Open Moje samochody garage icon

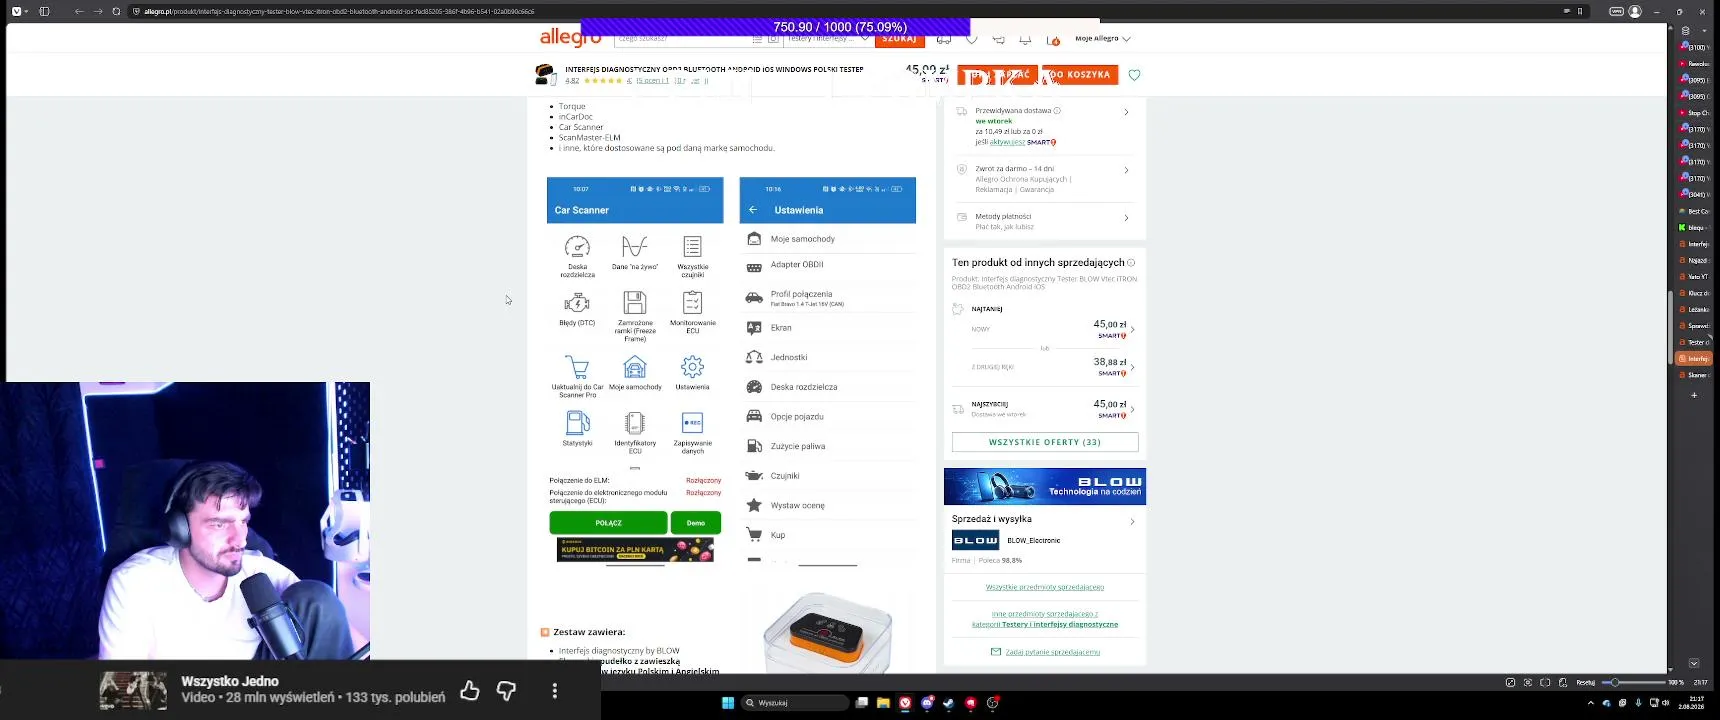click(635, 367)
